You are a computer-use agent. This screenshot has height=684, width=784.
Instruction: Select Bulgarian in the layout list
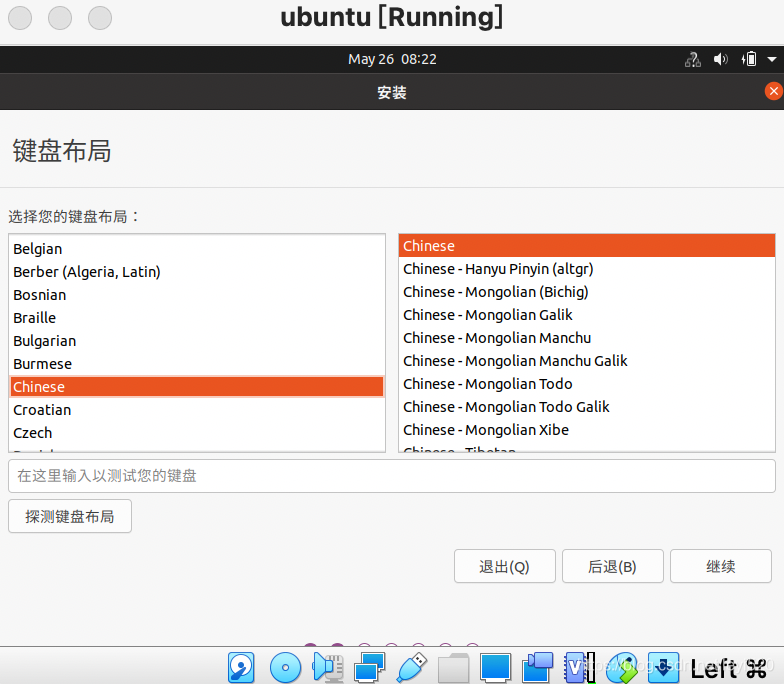point(197,341)
